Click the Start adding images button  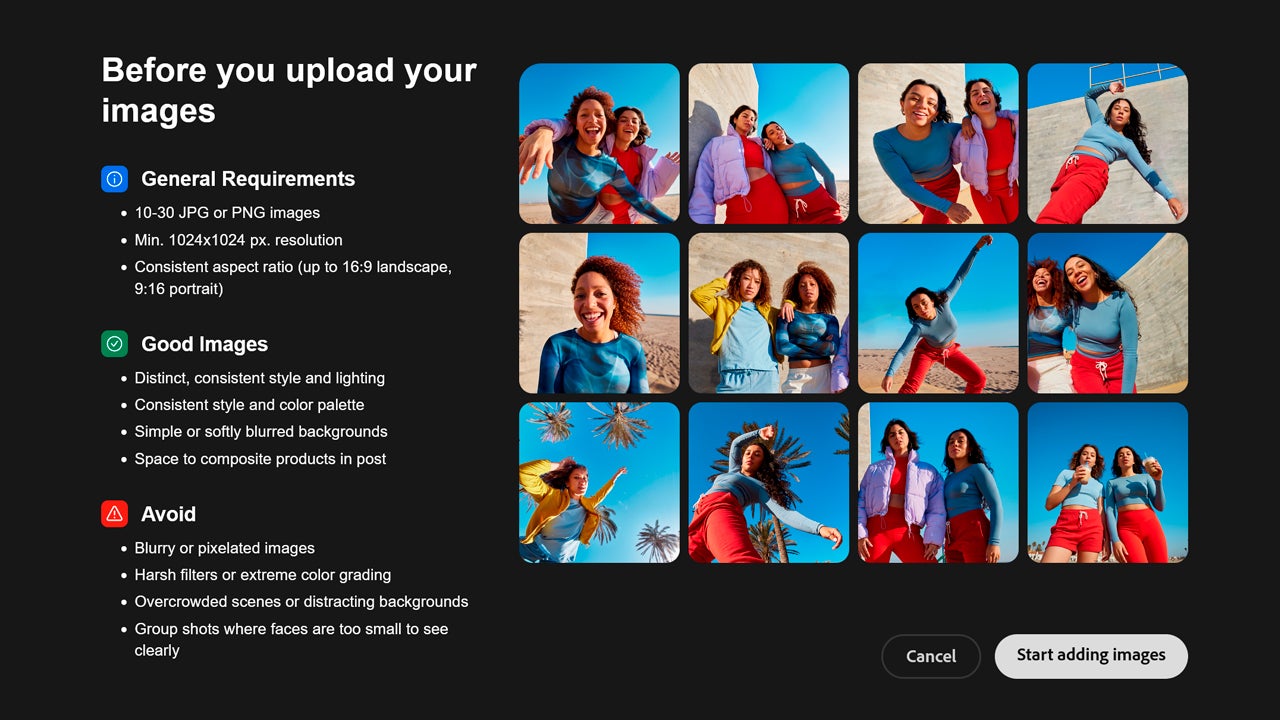click(1091, 656)
